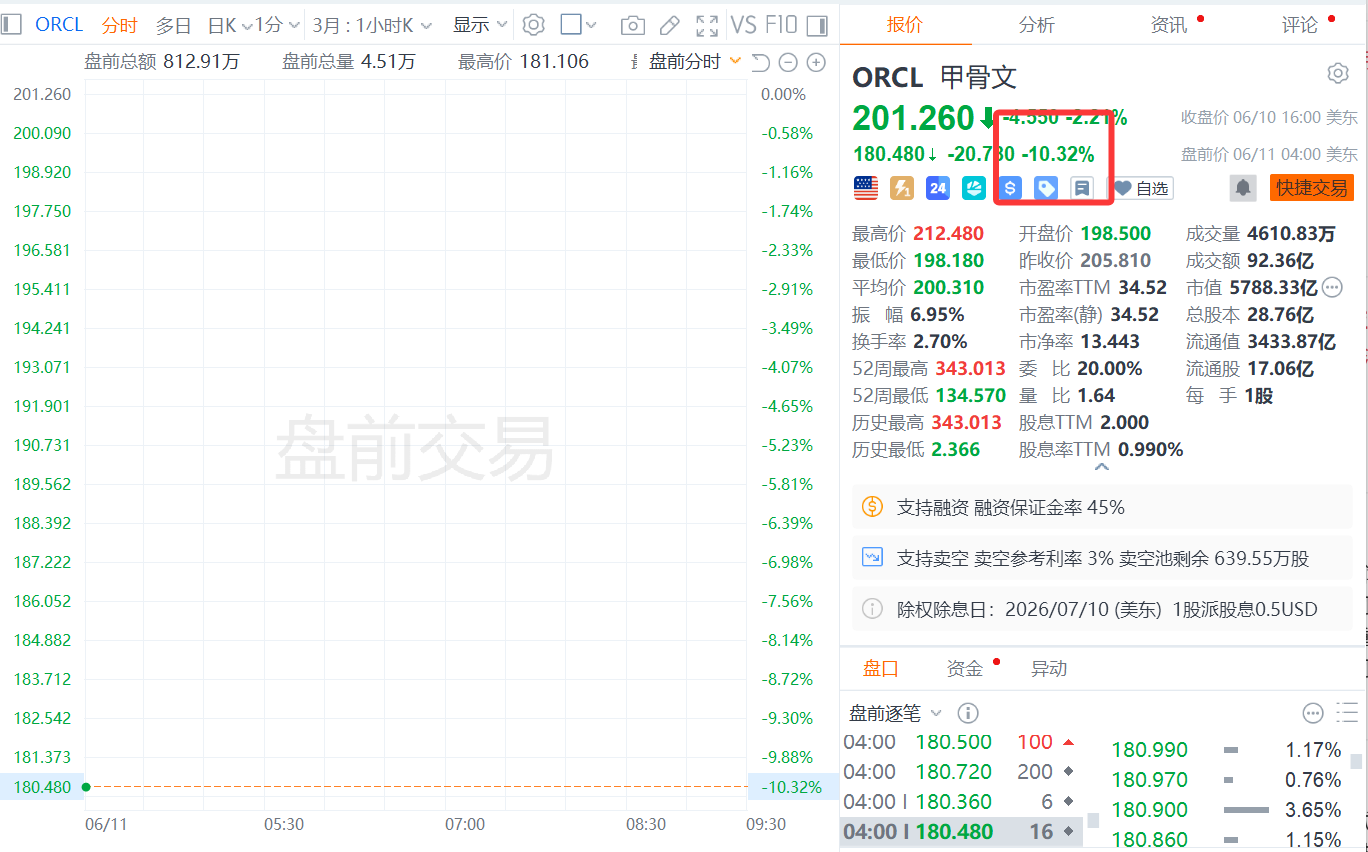Zoom in chart with plus icon
Image resolution: width=1368 pixels, height=852 pixels.
click(x=816, y=62)
